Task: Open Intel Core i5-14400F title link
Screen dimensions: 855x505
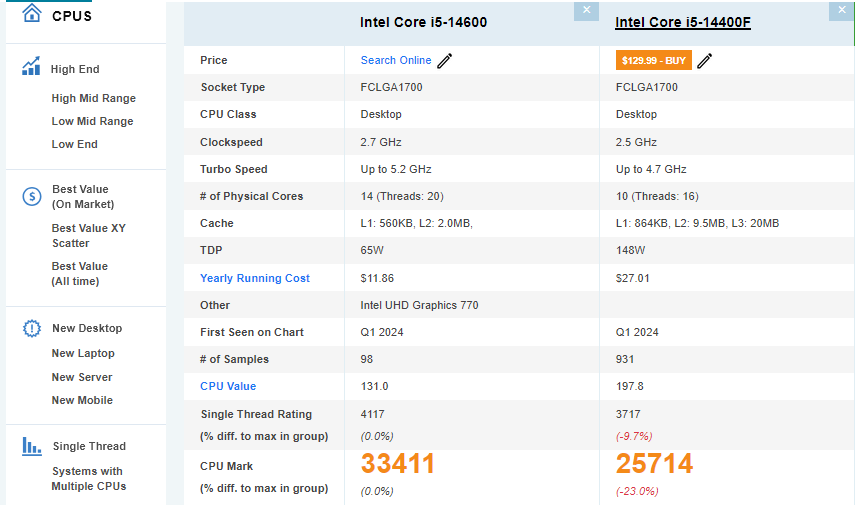Action: (x=683, y=22)
